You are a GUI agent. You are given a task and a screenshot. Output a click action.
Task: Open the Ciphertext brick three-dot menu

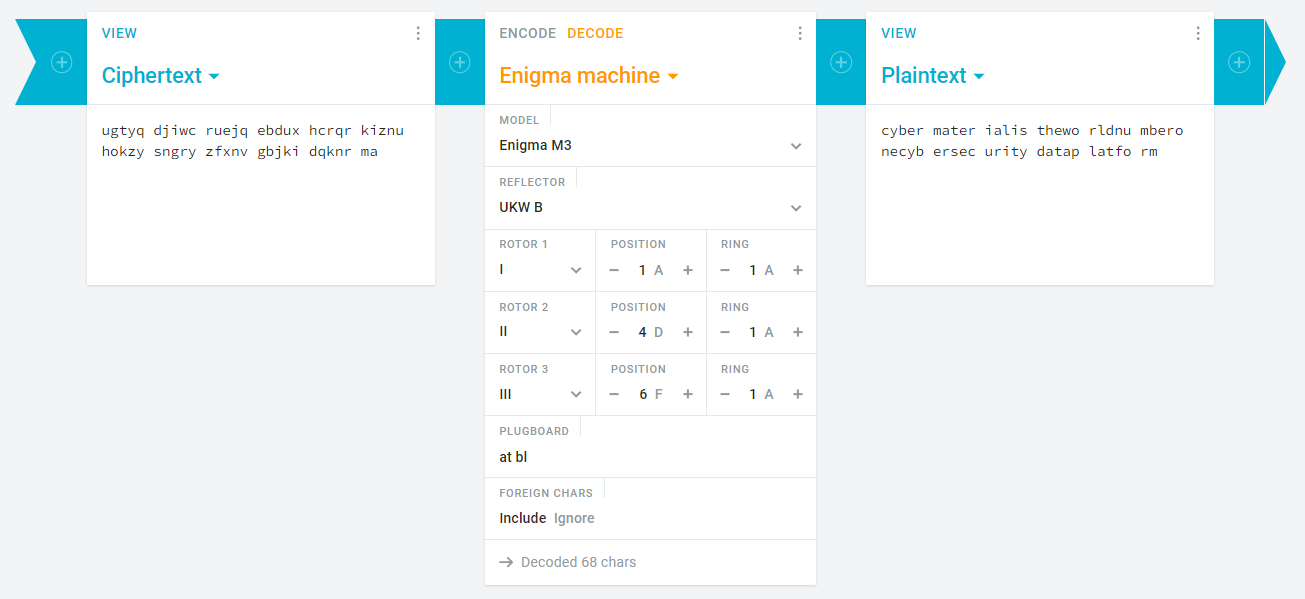(x=418, y=33)
